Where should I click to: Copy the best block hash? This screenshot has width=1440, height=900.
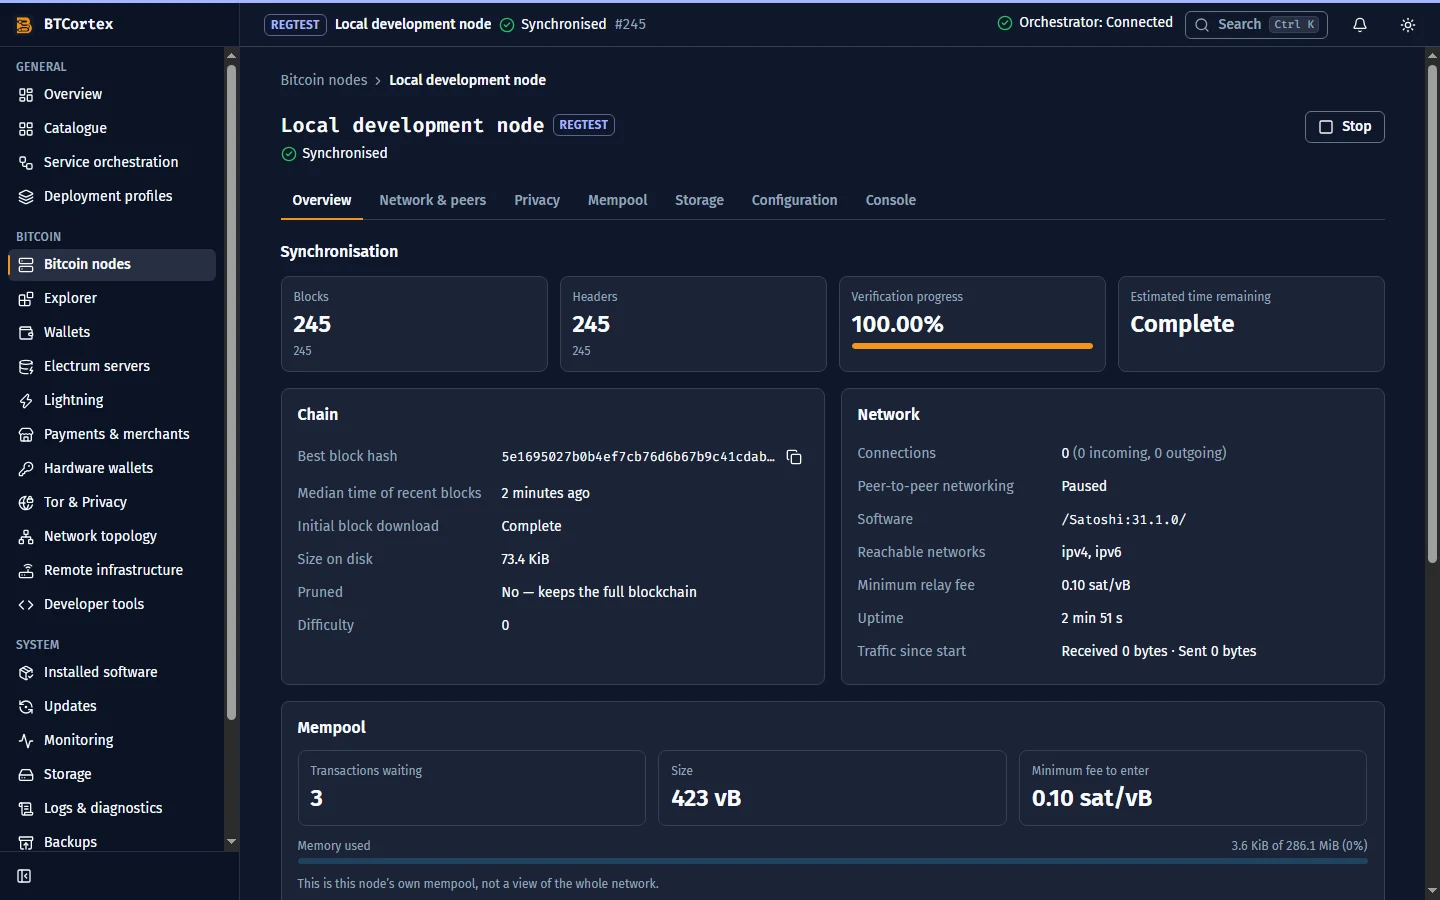(794, 457)
